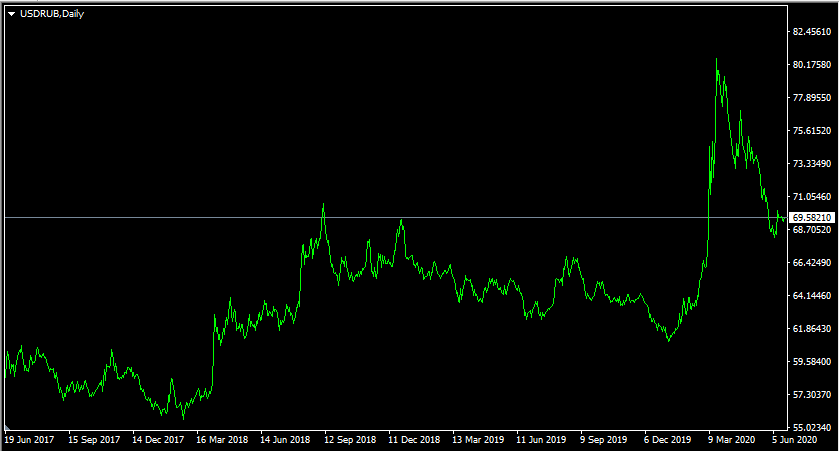Viewport: 840px width, 451px height.
Task: Click the 59.58400 price axis label
Action: (x=812, y=362)
